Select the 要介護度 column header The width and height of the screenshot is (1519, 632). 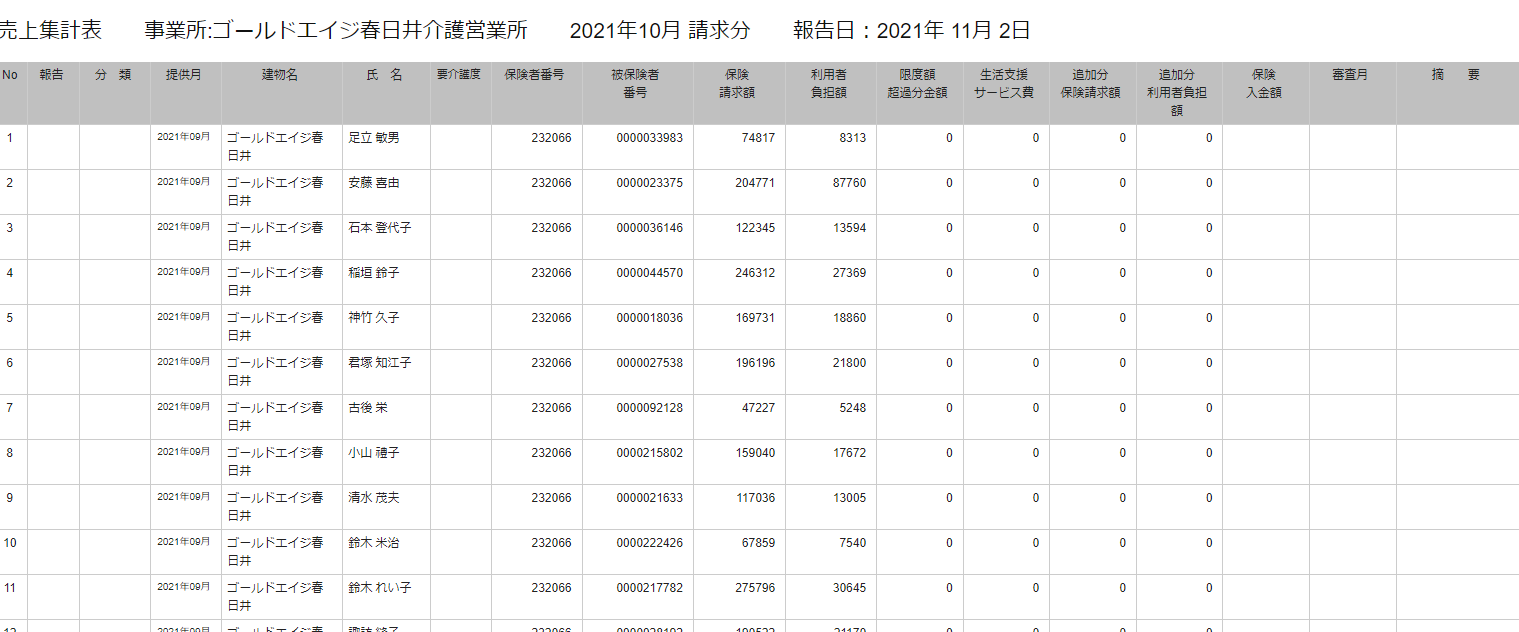click(460, 75)
